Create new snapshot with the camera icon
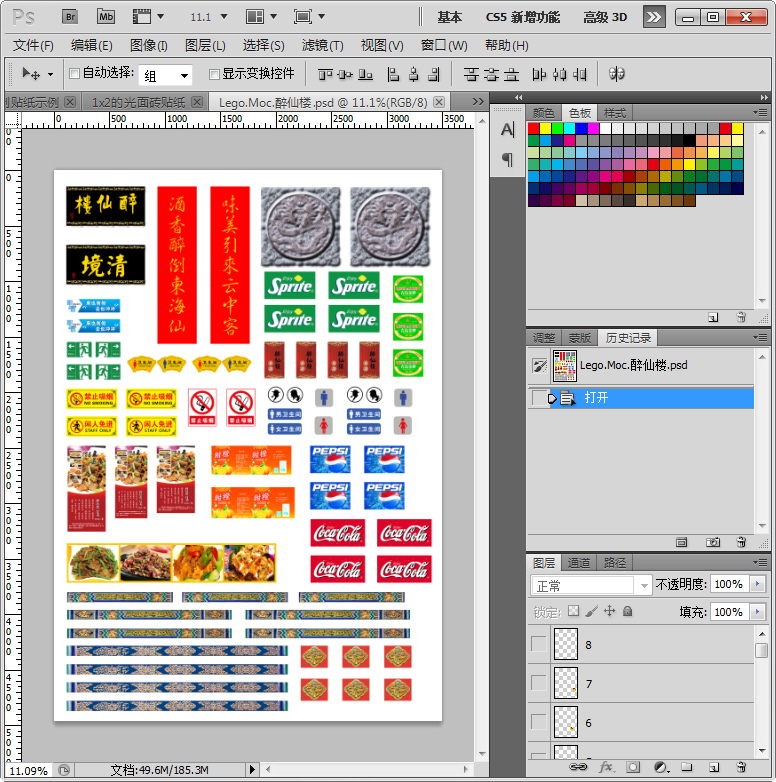Image resolution: width=776 pixels, height=782 pixels. [x=713, y=542]
